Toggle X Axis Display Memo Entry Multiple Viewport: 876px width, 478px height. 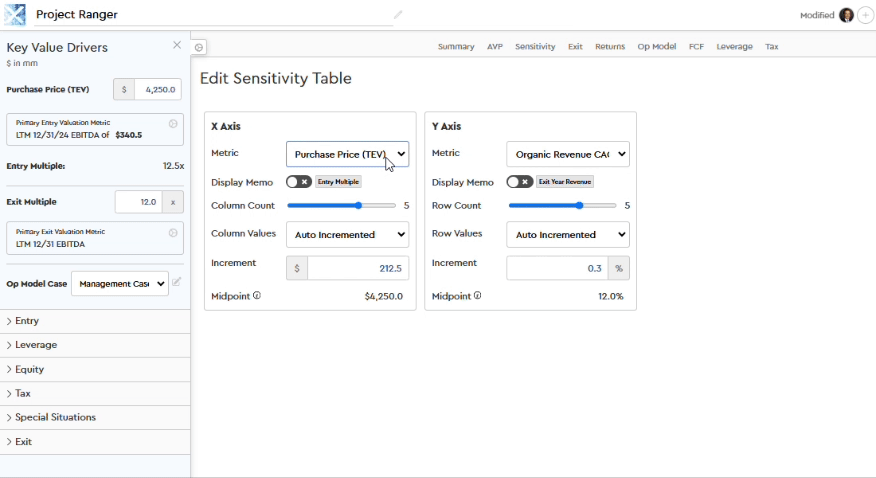pyautogui.click(x=298, y=182)
